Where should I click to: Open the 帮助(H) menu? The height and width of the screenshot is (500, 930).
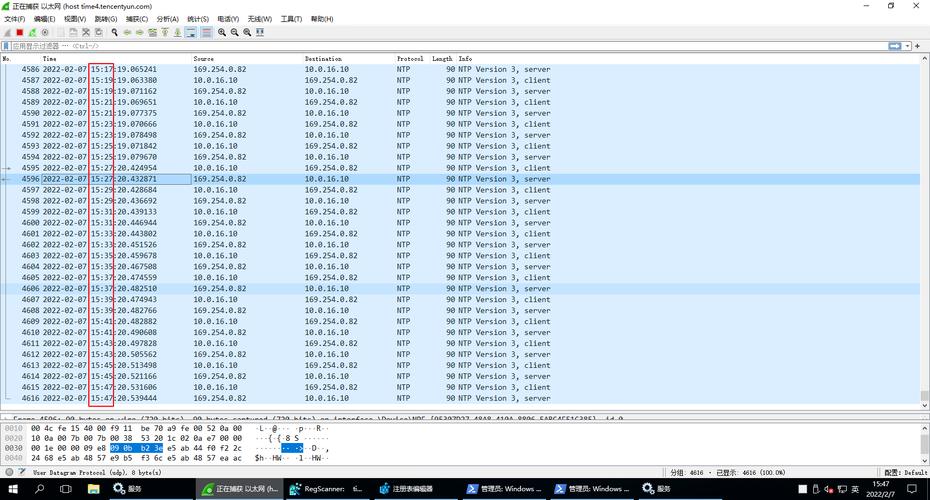pyautogui.click(x=321, y=19)
